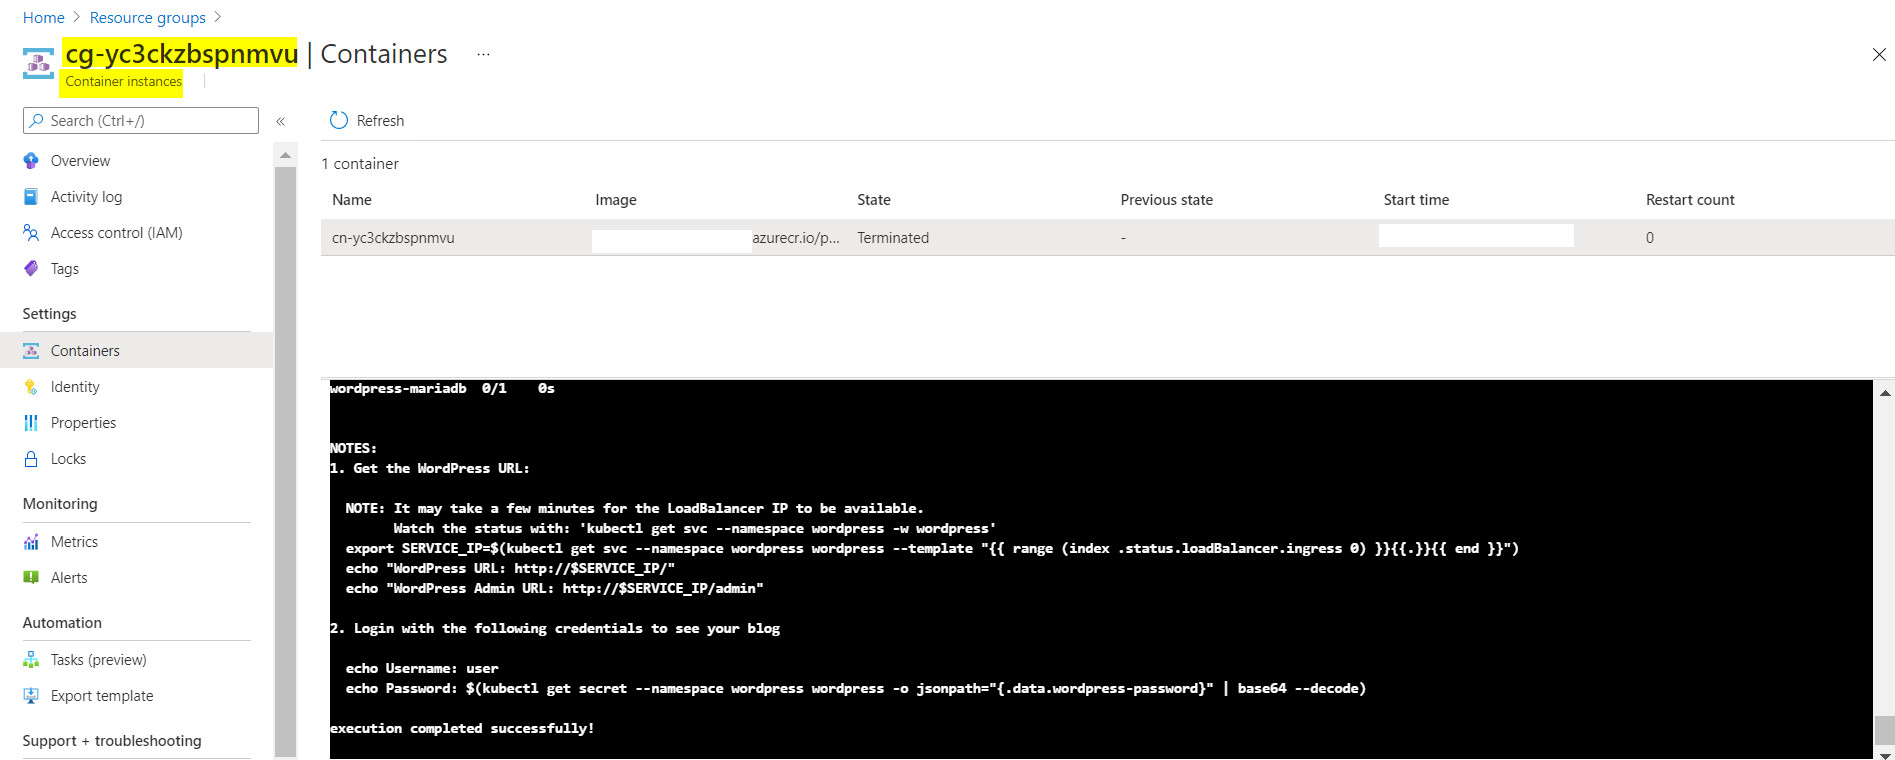The height and width of the screenshot is (760, 1895).
Task: Click the Properties bars icon
Action: click(x=31, y=423)
